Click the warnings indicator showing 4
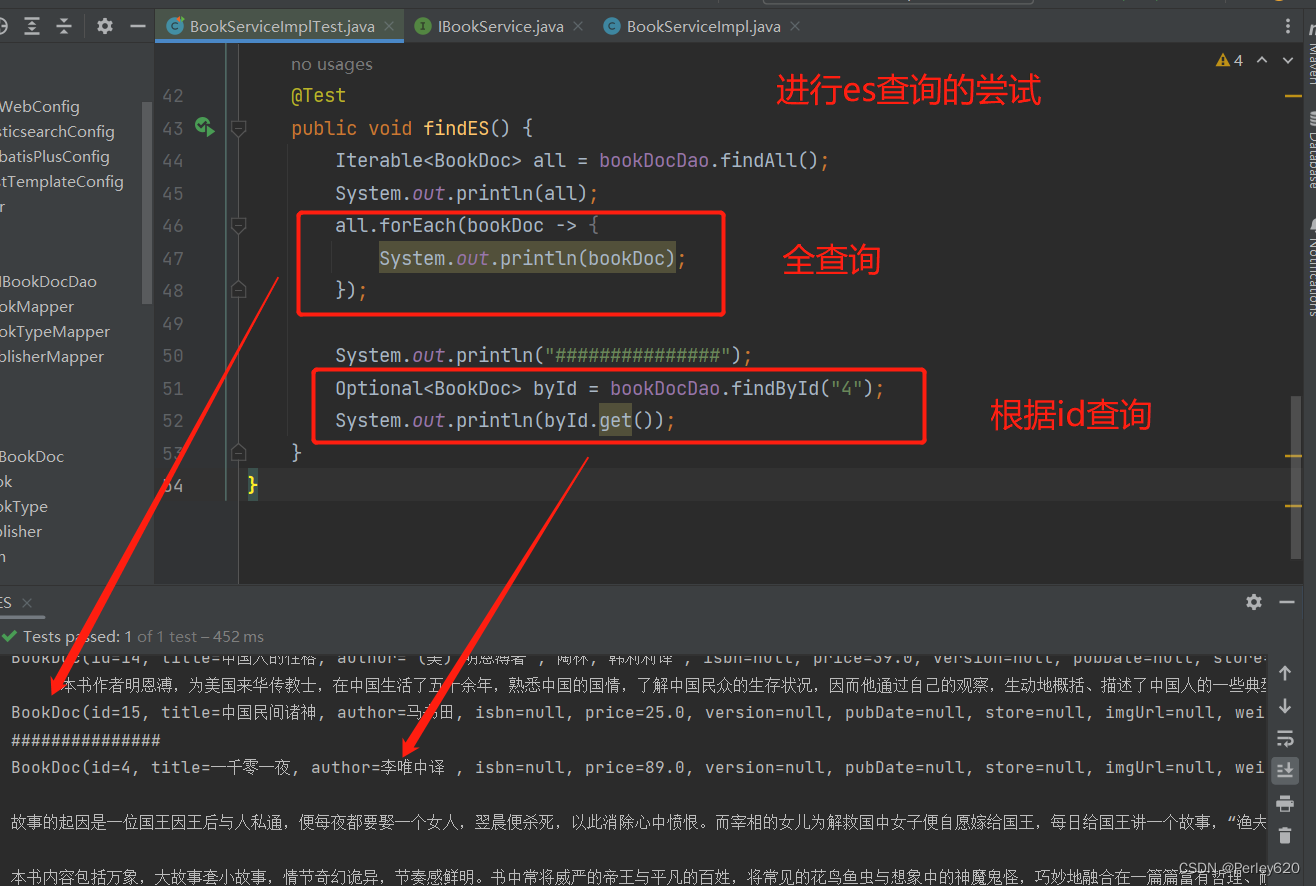Viewport: 1316px width, 886px height. coord(1229,61)
